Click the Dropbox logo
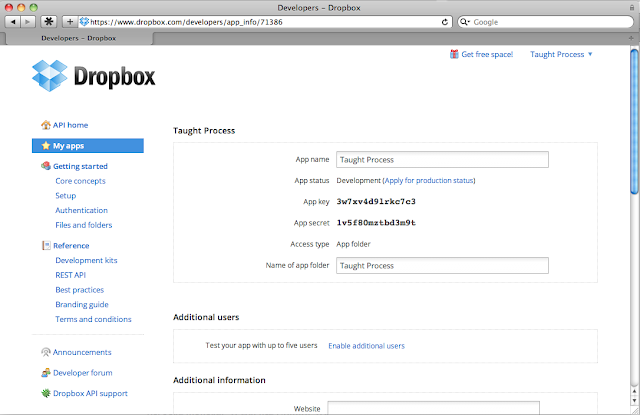 coord(93,76)
